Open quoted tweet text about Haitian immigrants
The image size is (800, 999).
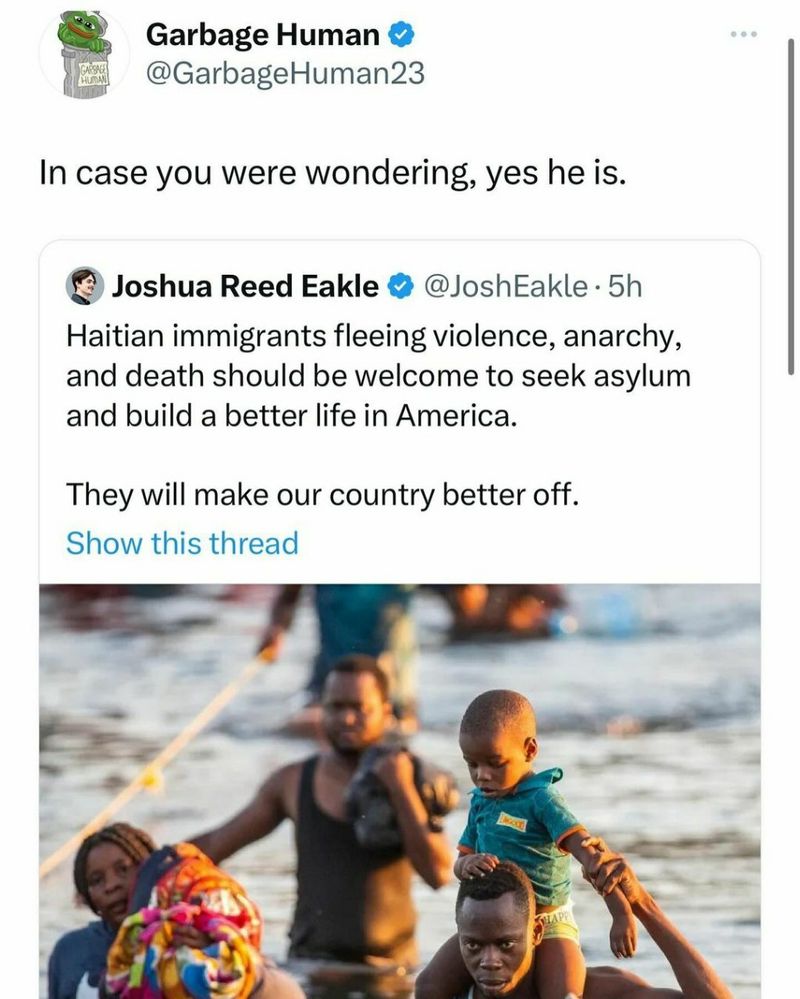coord(378,376)
